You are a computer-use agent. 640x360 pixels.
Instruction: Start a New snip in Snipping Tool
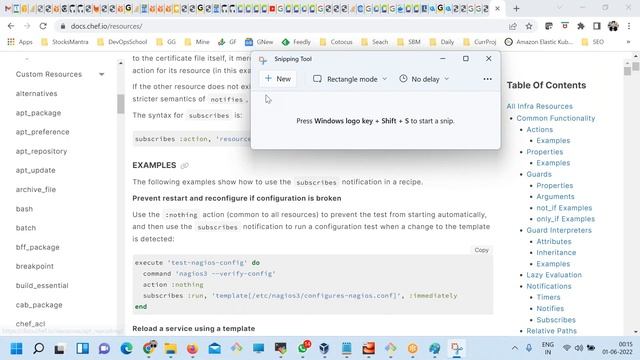tap(278, 79)
